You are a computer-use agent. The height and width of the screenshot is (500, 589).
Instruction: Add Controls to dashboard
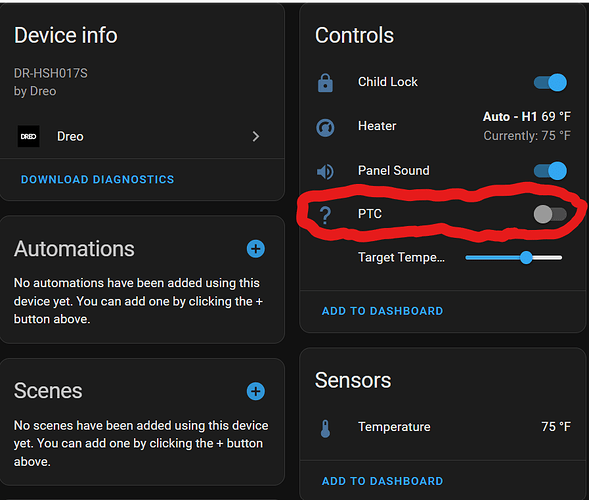click(x=382, y=311)
